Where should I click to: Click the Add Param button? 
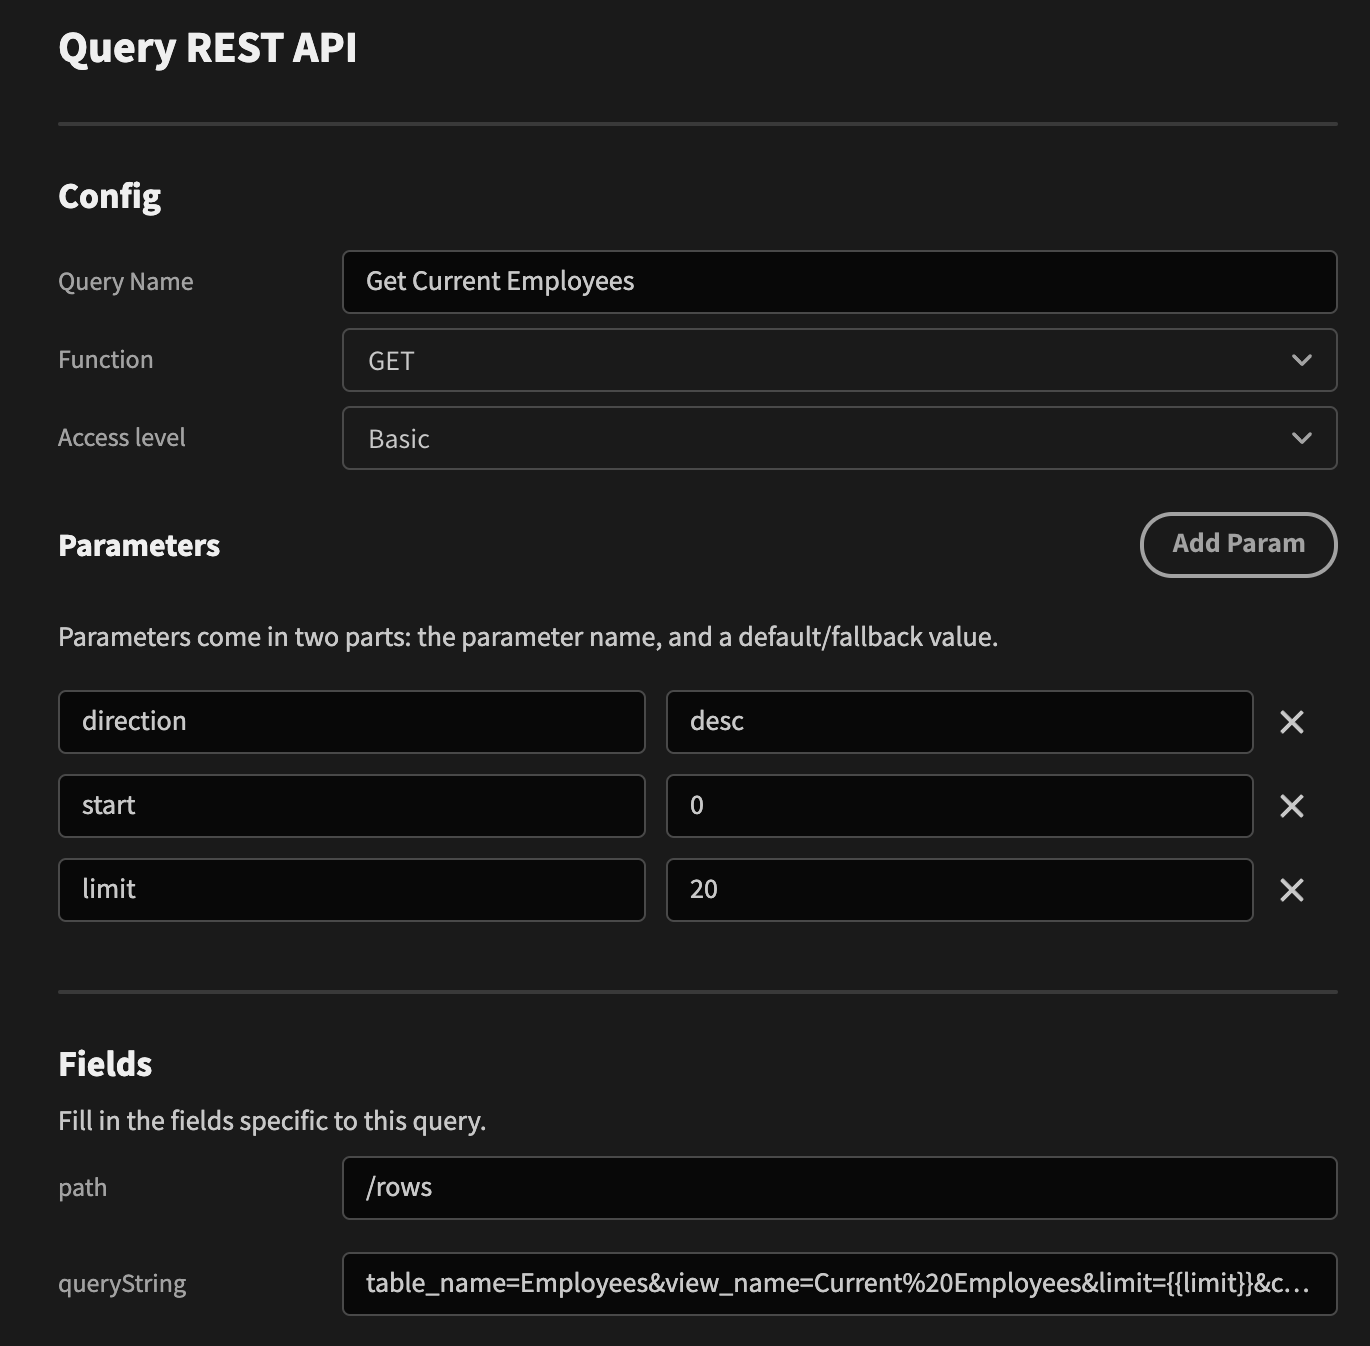tap(1238, 544)
